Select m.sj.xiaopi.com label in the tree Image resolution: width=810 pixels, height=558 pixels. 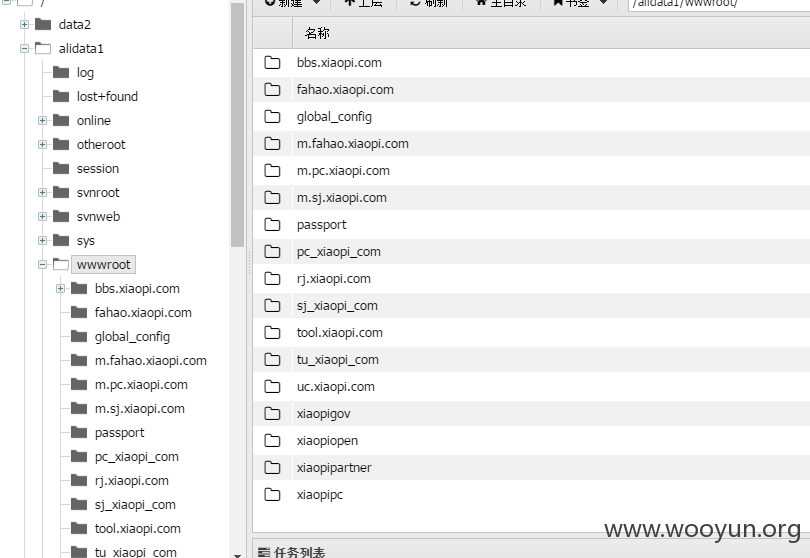[139, 409]
